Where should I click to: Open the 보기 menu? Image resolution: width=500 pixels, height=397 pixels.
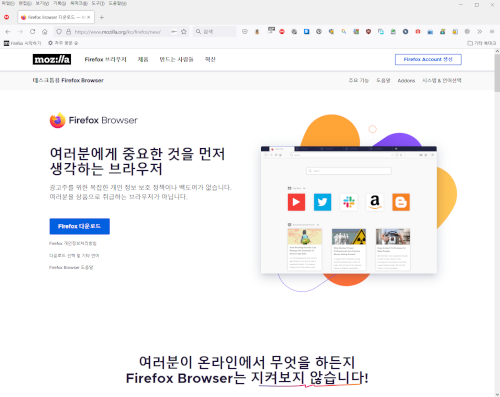tap(42, 3)
